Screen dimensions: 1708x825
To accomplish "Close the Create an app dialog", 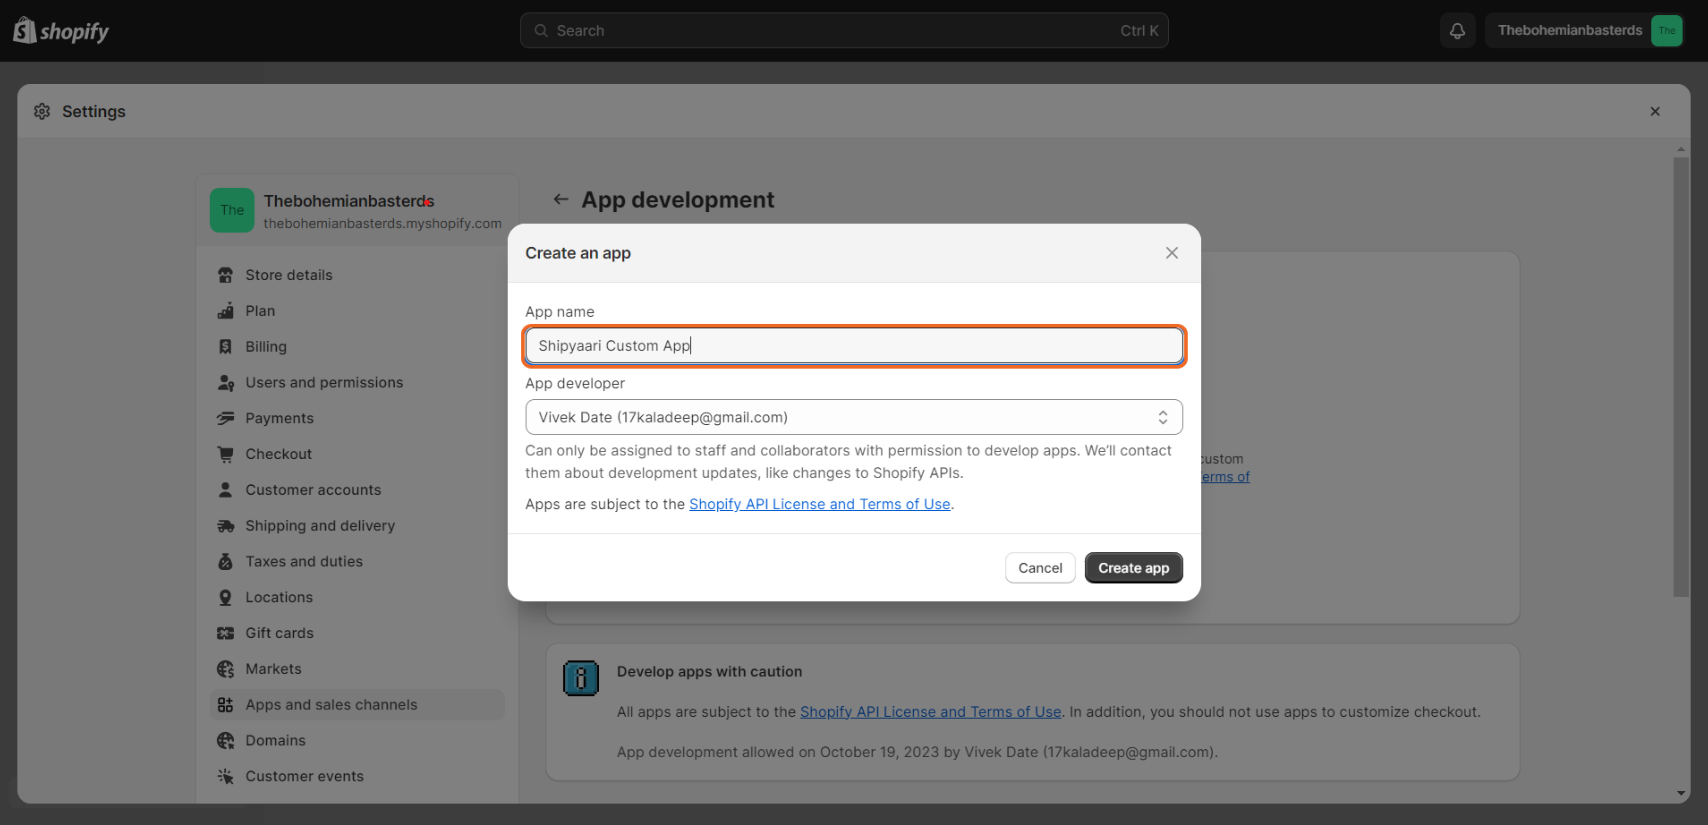I will coord(1172,253).
